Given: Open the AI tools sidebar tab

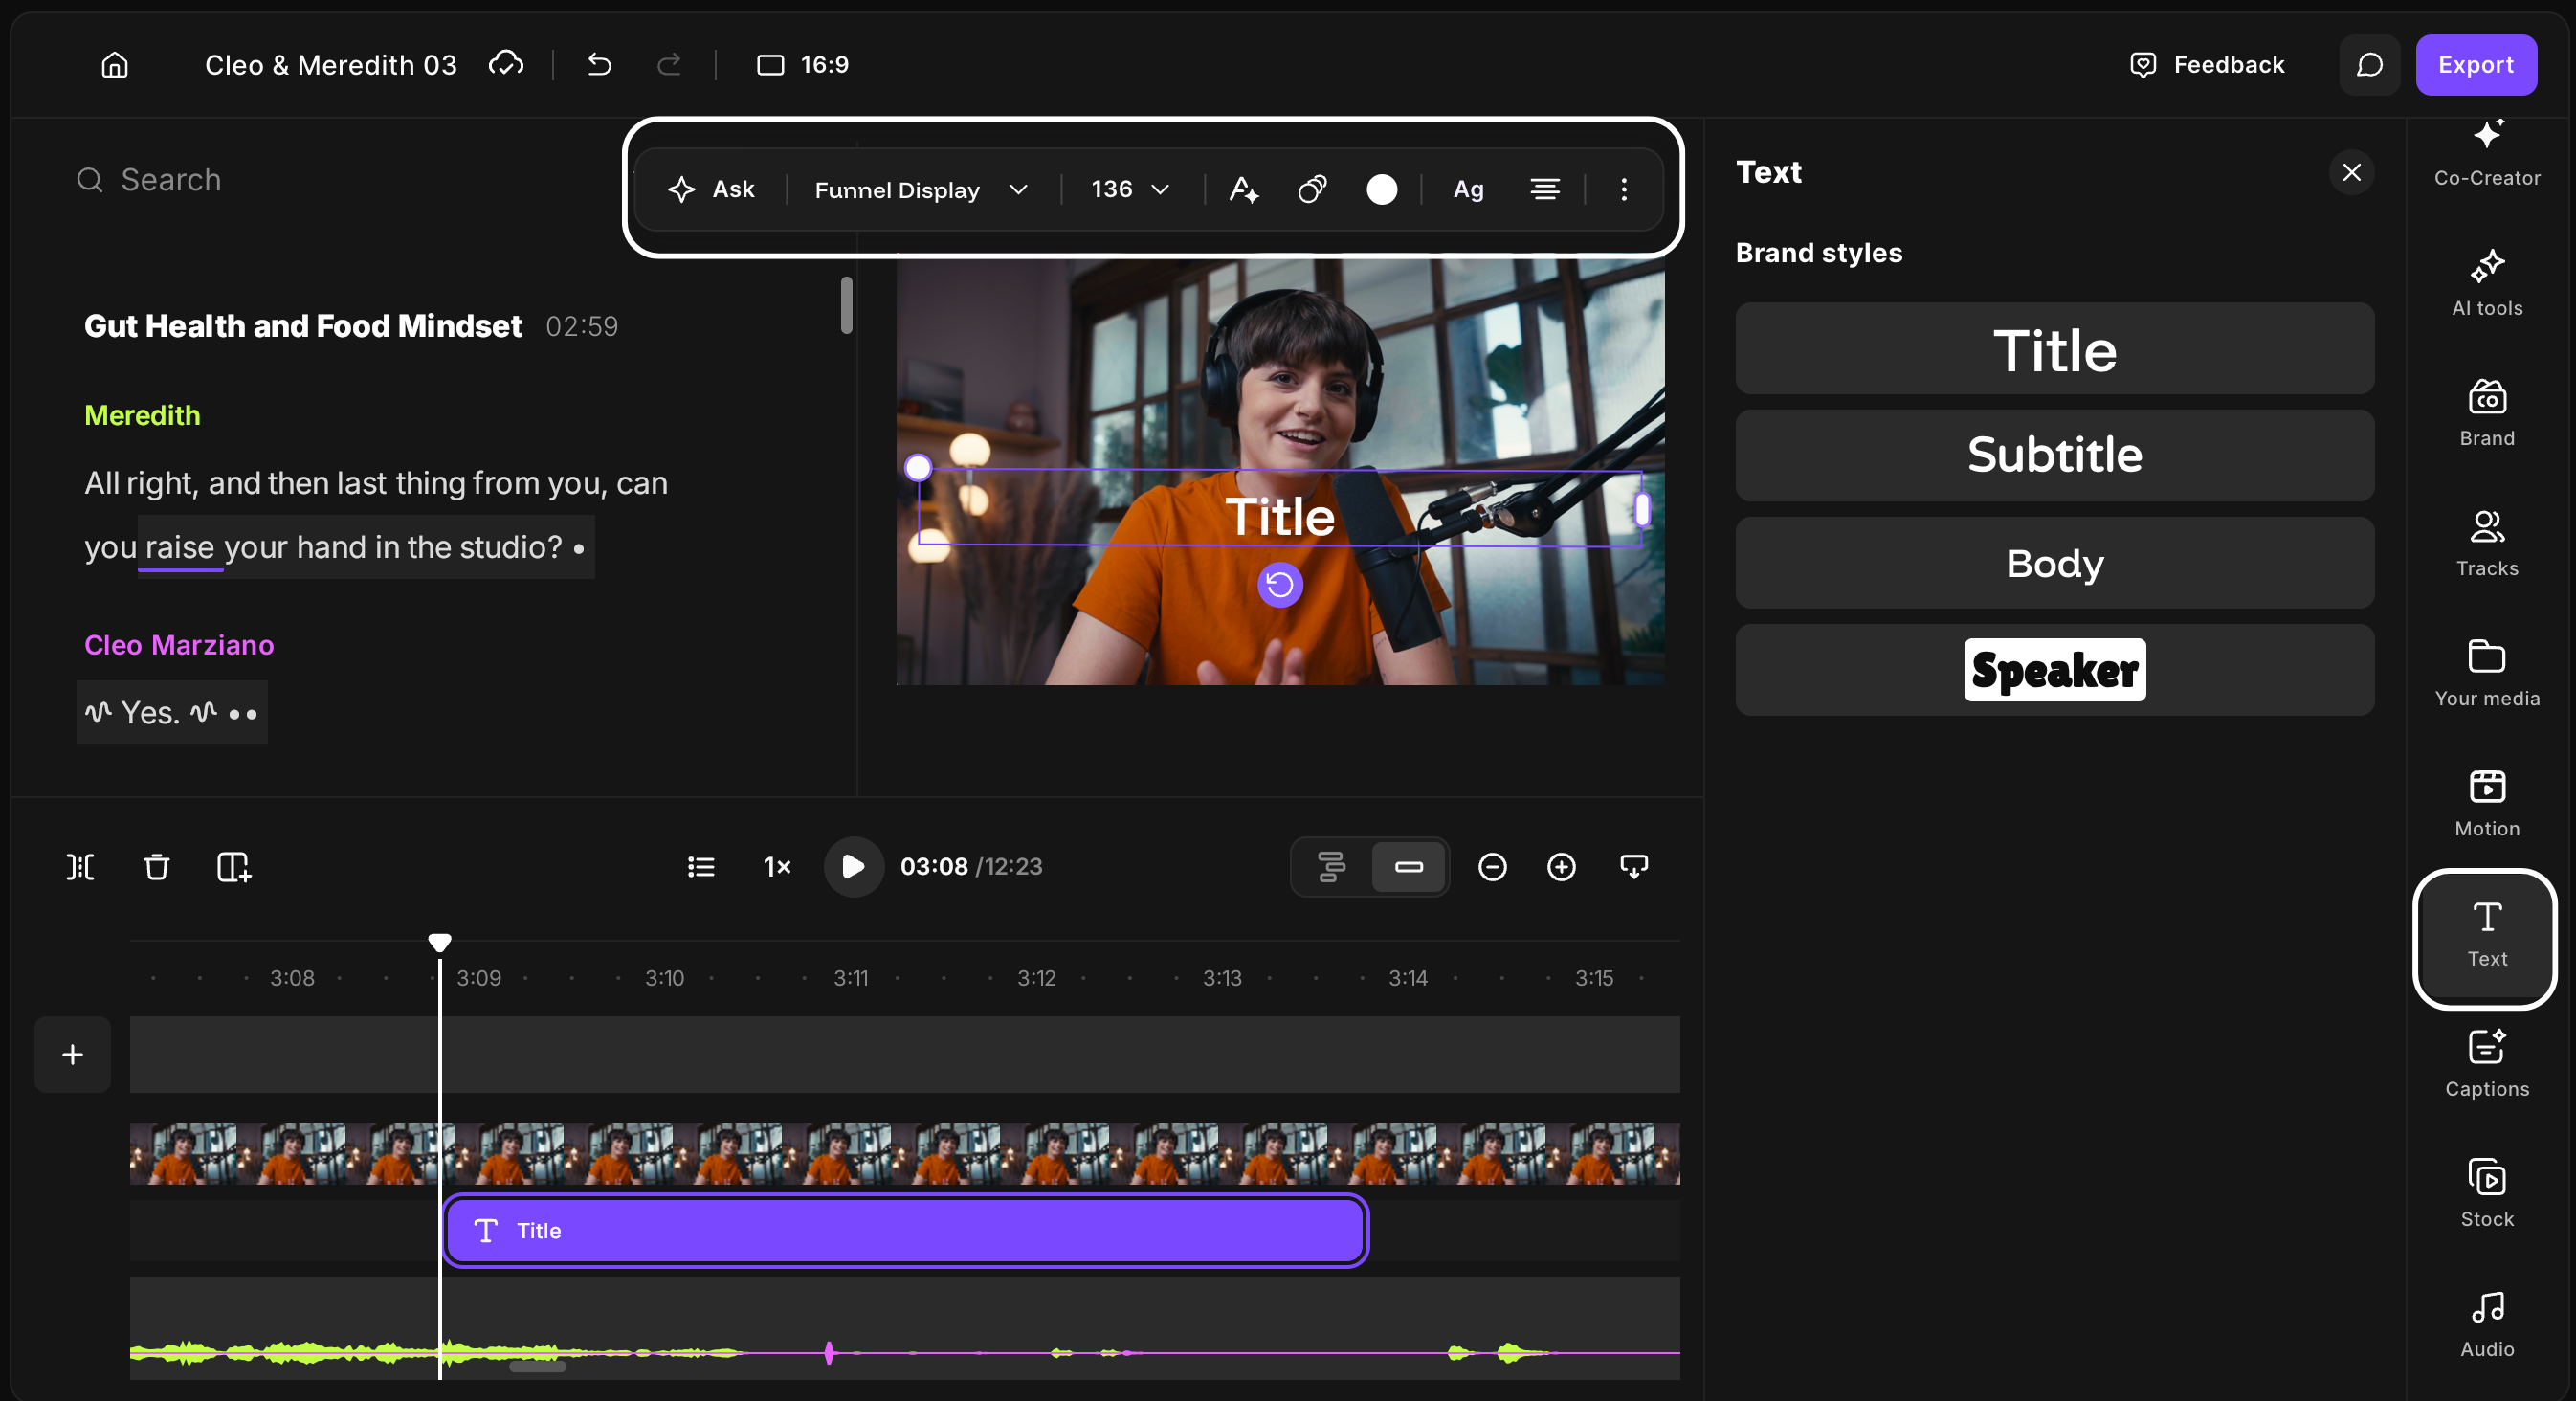Looking at the screenshot, I should click(x=2486, y=283).
